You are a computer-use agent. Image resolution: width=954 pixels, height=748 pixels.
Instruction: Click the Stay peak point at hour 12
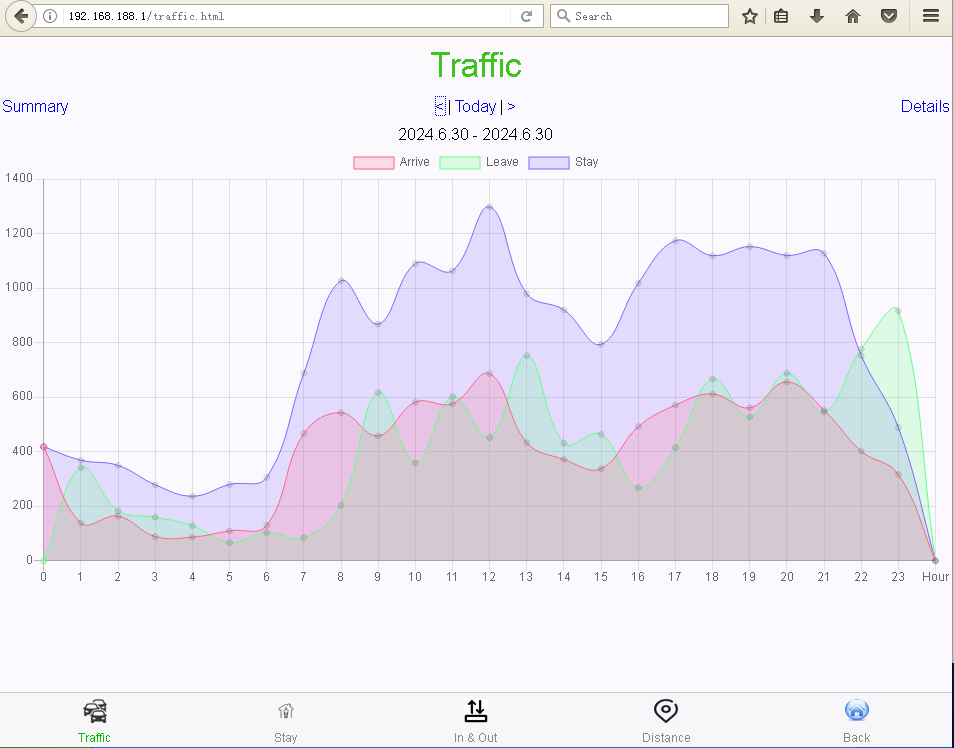tap(489, 207)
